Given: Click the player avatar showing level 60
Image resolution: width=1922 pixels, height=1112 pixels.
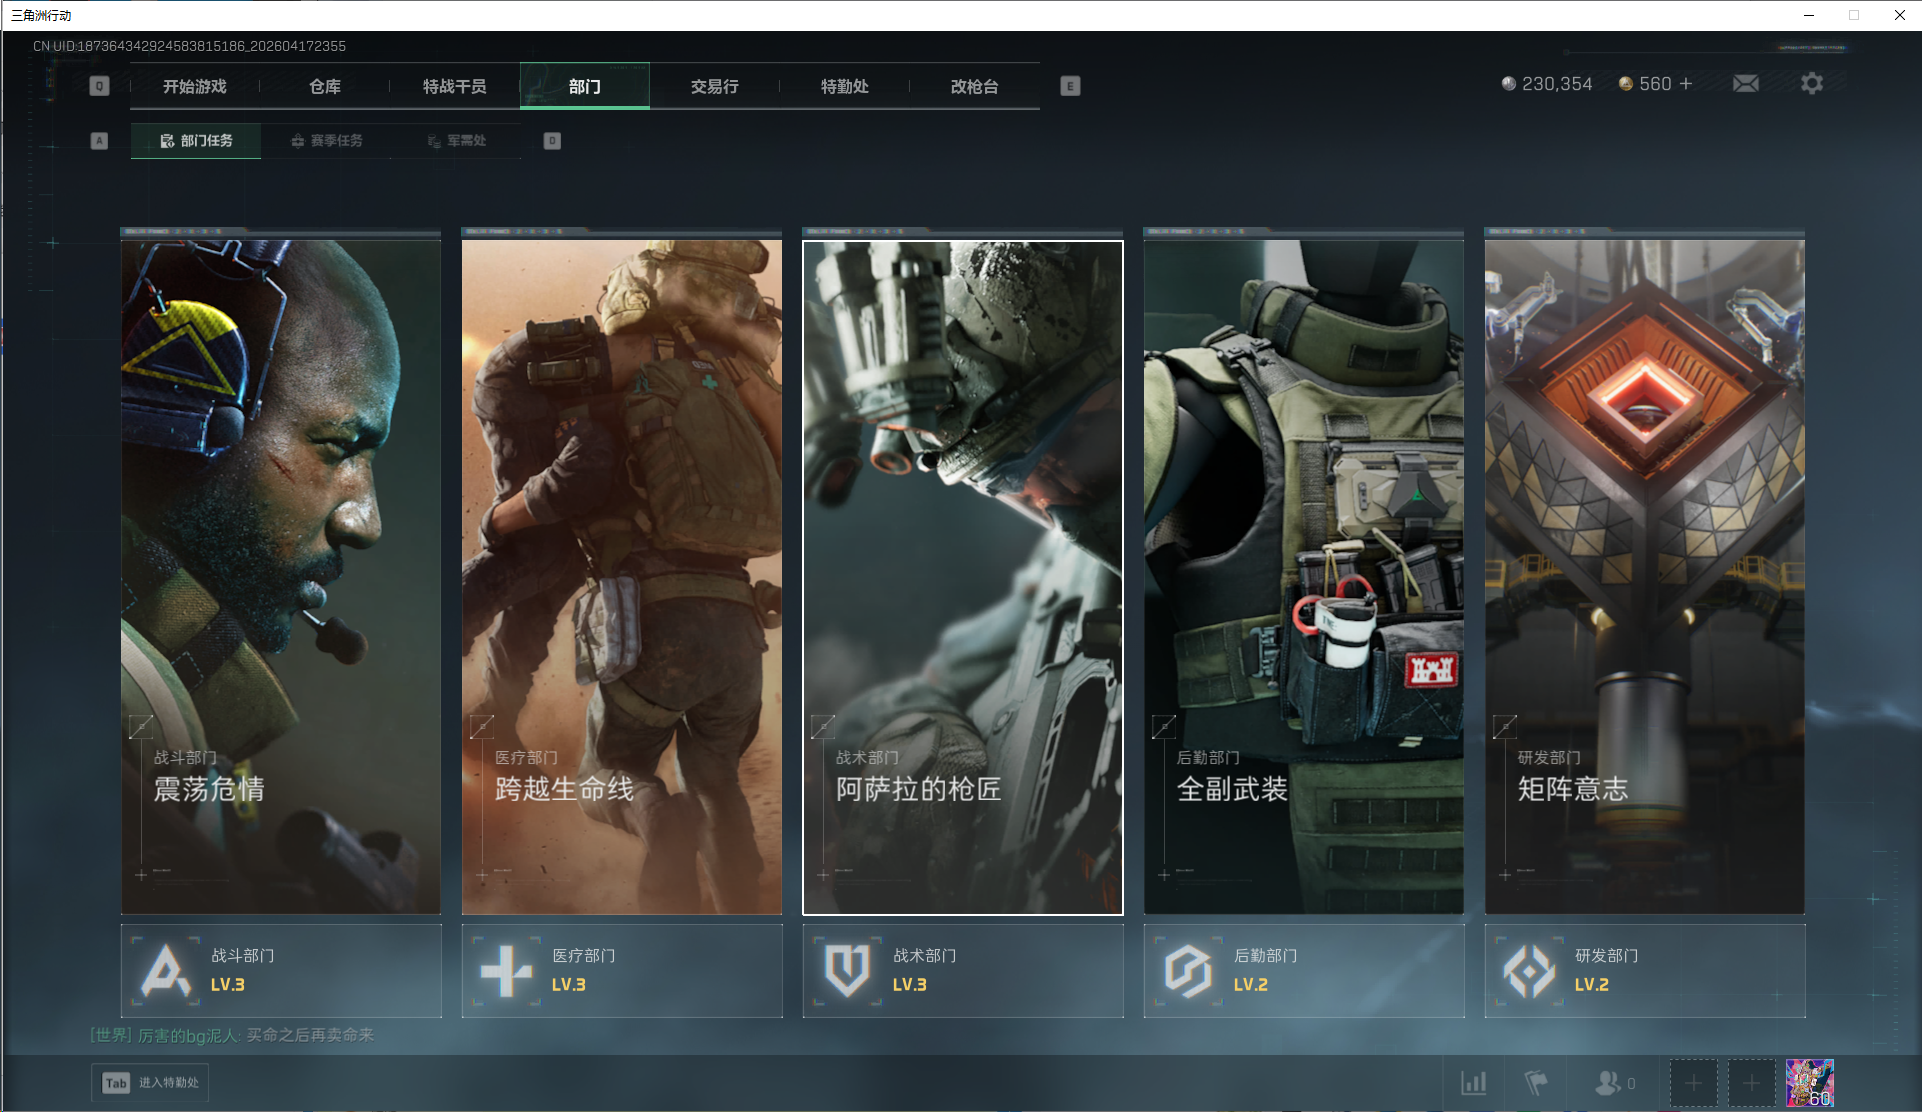Looking at the screenshot, I should coord(1809,1082).
